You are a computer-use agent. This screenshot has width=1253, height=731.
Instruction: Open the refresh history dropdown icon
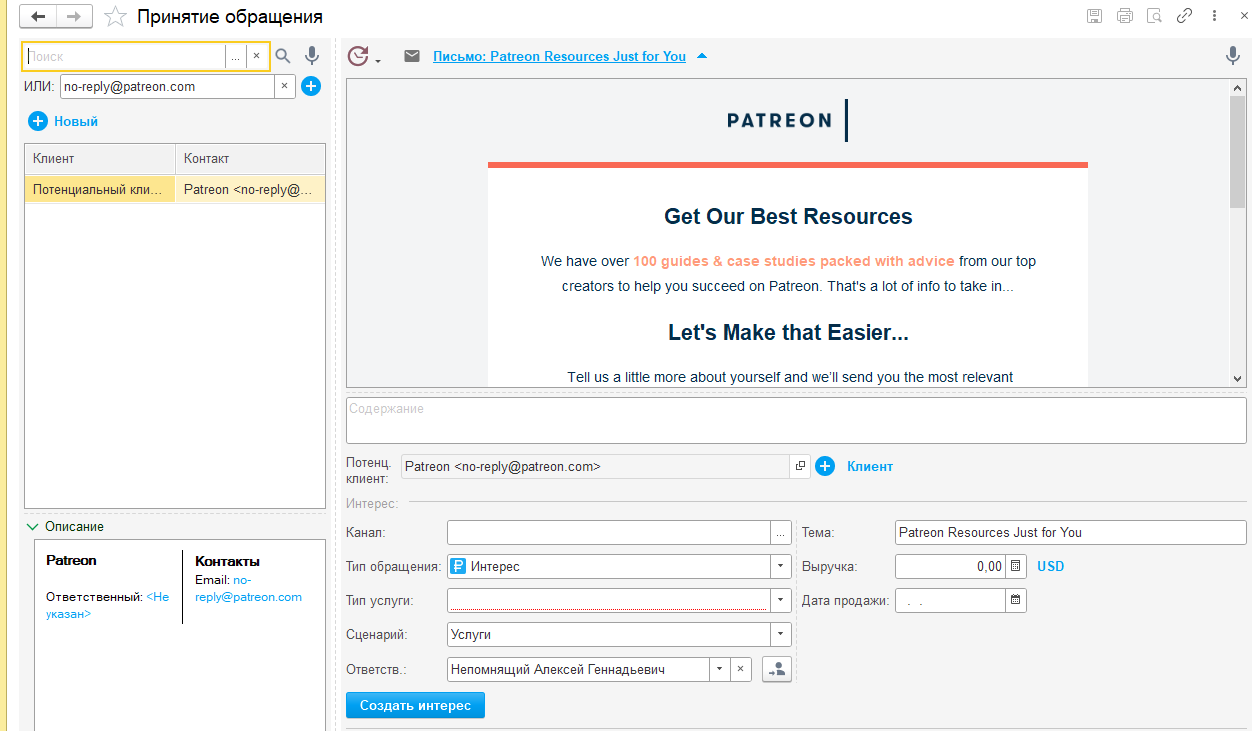[x=362, y=57]
